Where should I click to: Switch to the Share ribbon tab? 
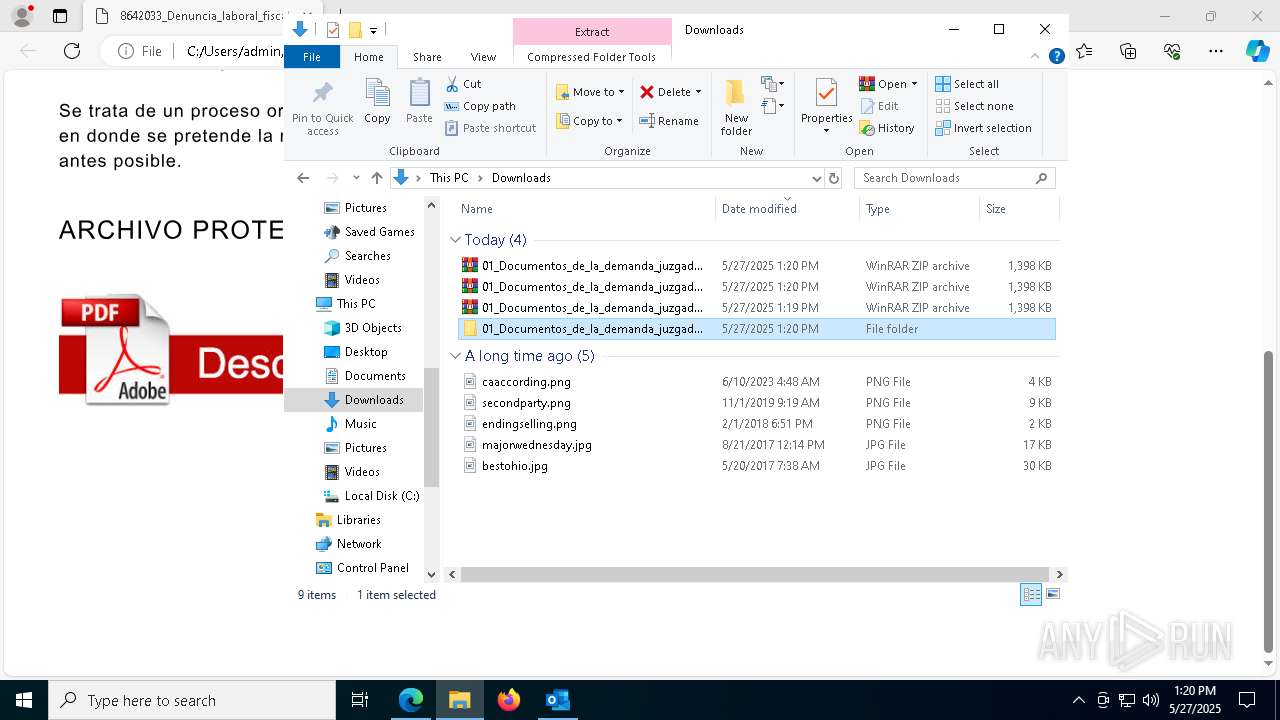click(427, 57)
